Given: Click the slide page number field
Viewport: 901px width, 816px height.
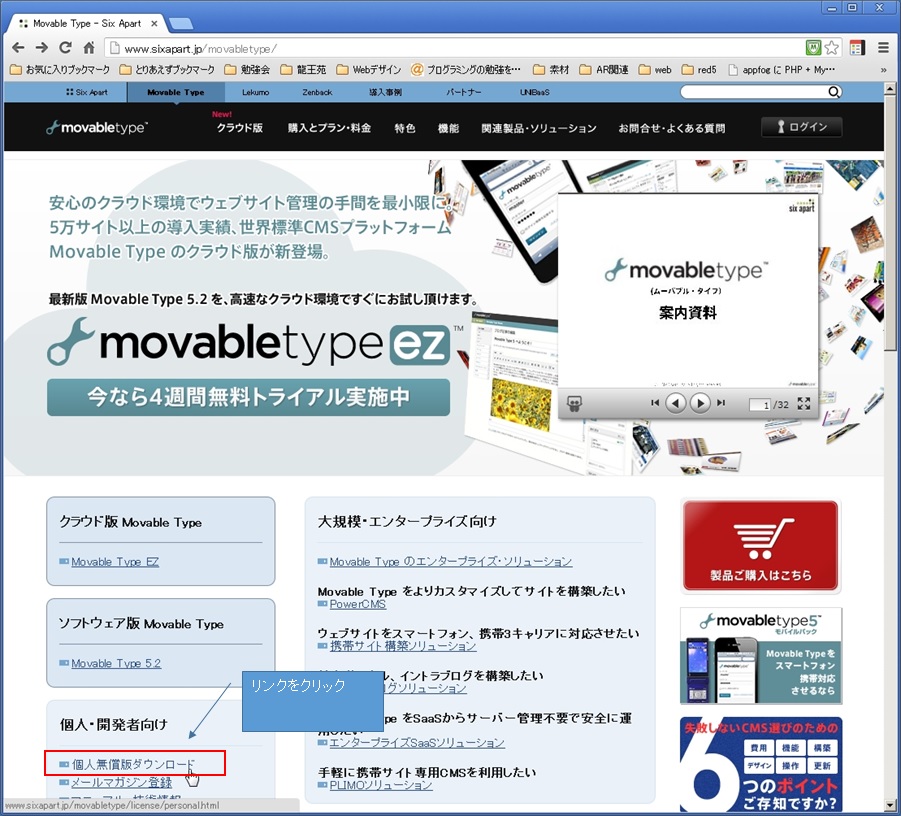Looking at the screenshot, I should [x=760, y=405].
